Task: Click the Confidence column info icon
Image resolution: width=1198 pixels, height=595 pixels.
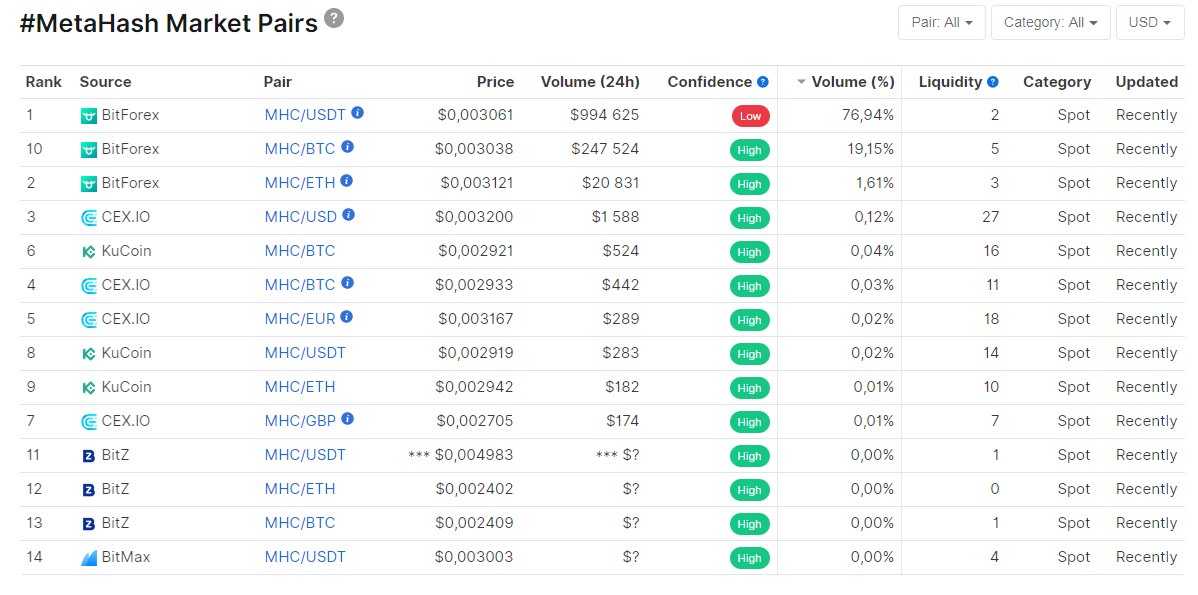Action: 763,82
